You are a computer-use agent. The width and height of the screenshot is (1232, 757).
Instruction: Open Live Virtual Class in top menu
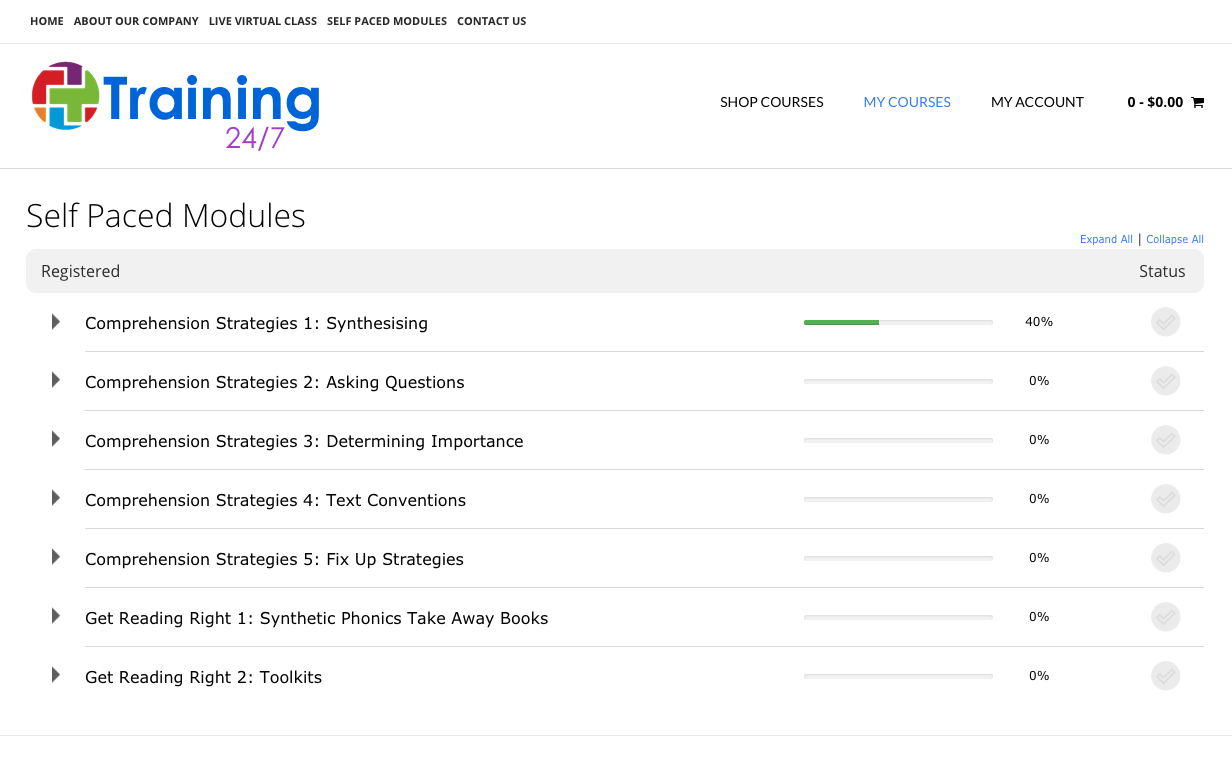(262, 21)
